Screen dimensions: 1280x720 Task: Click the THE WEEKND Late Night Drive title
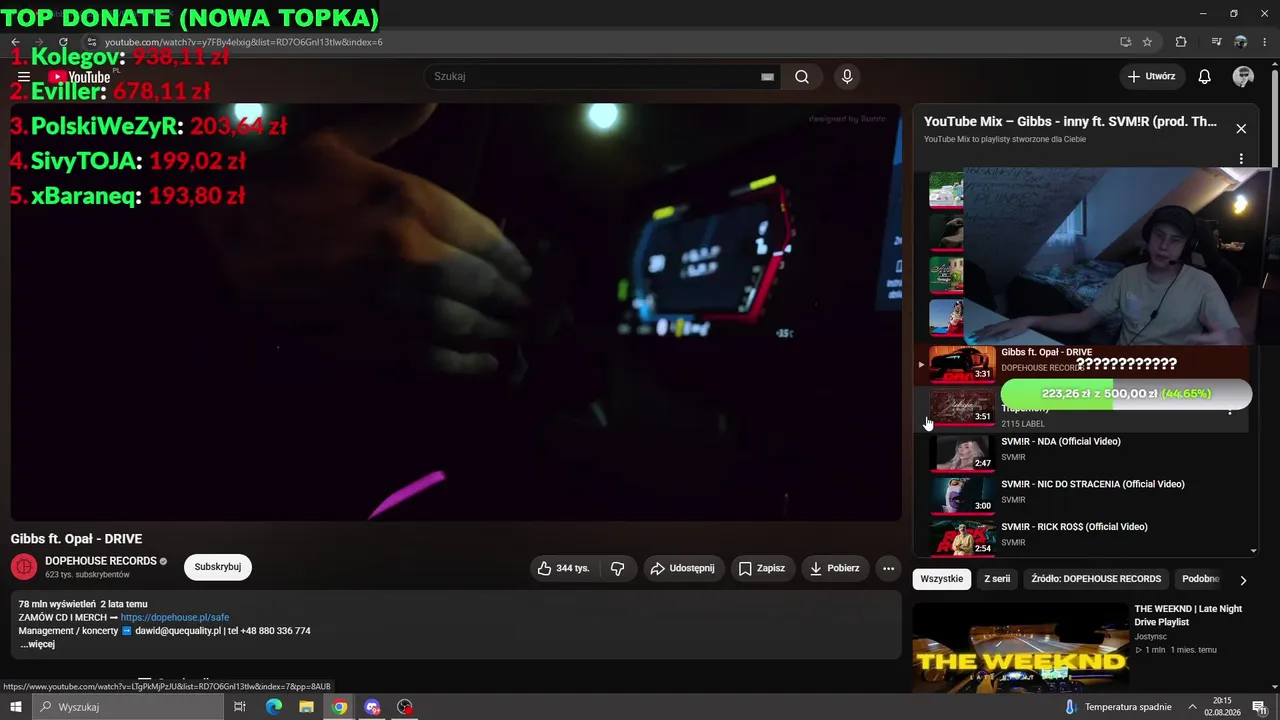tap(1188, 615)
